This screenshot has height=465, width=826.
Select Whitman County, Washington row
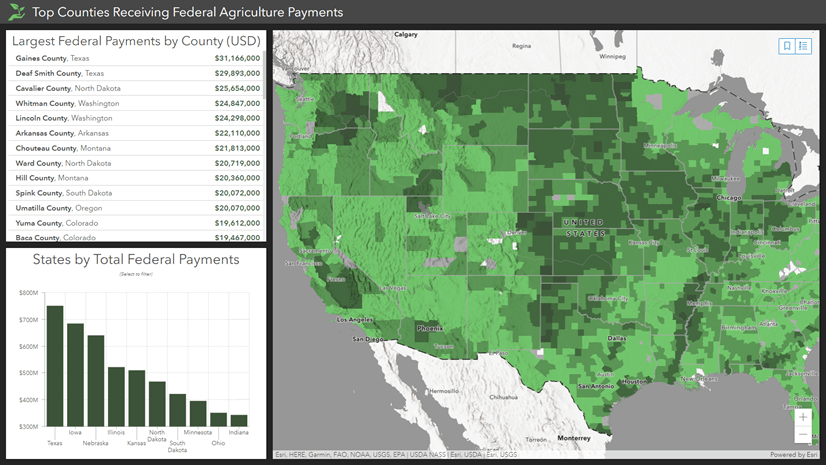[136, 103]
